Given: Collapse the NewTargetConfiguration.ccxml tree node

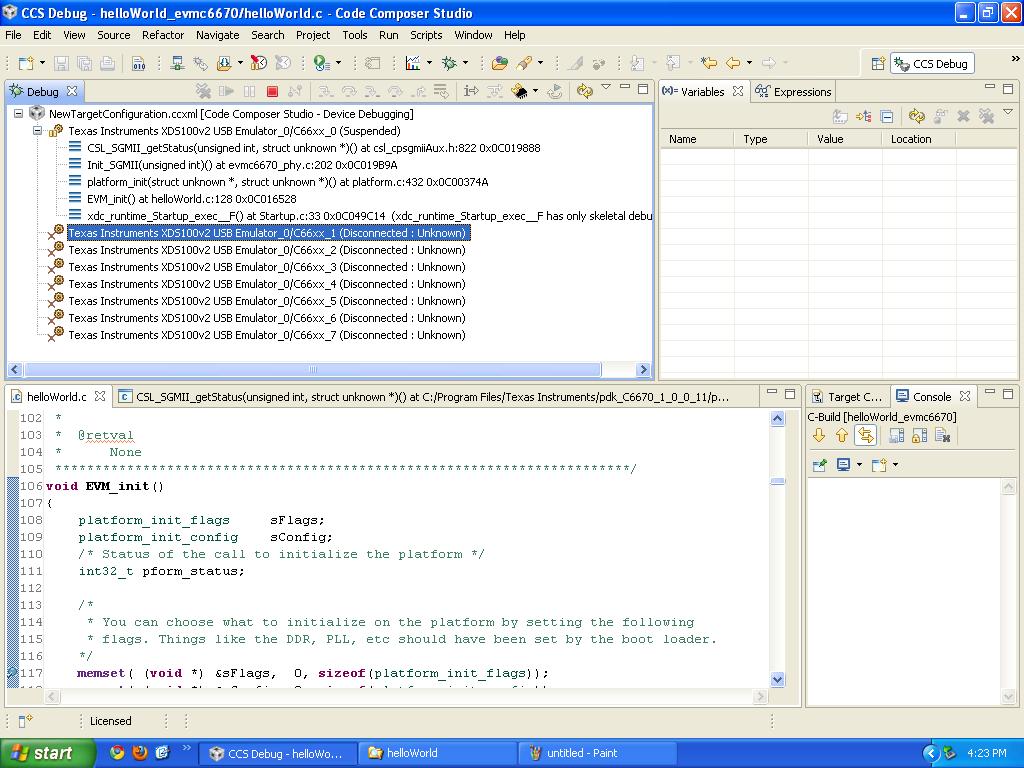Looking at the screenshot, I should pos(19,114).
